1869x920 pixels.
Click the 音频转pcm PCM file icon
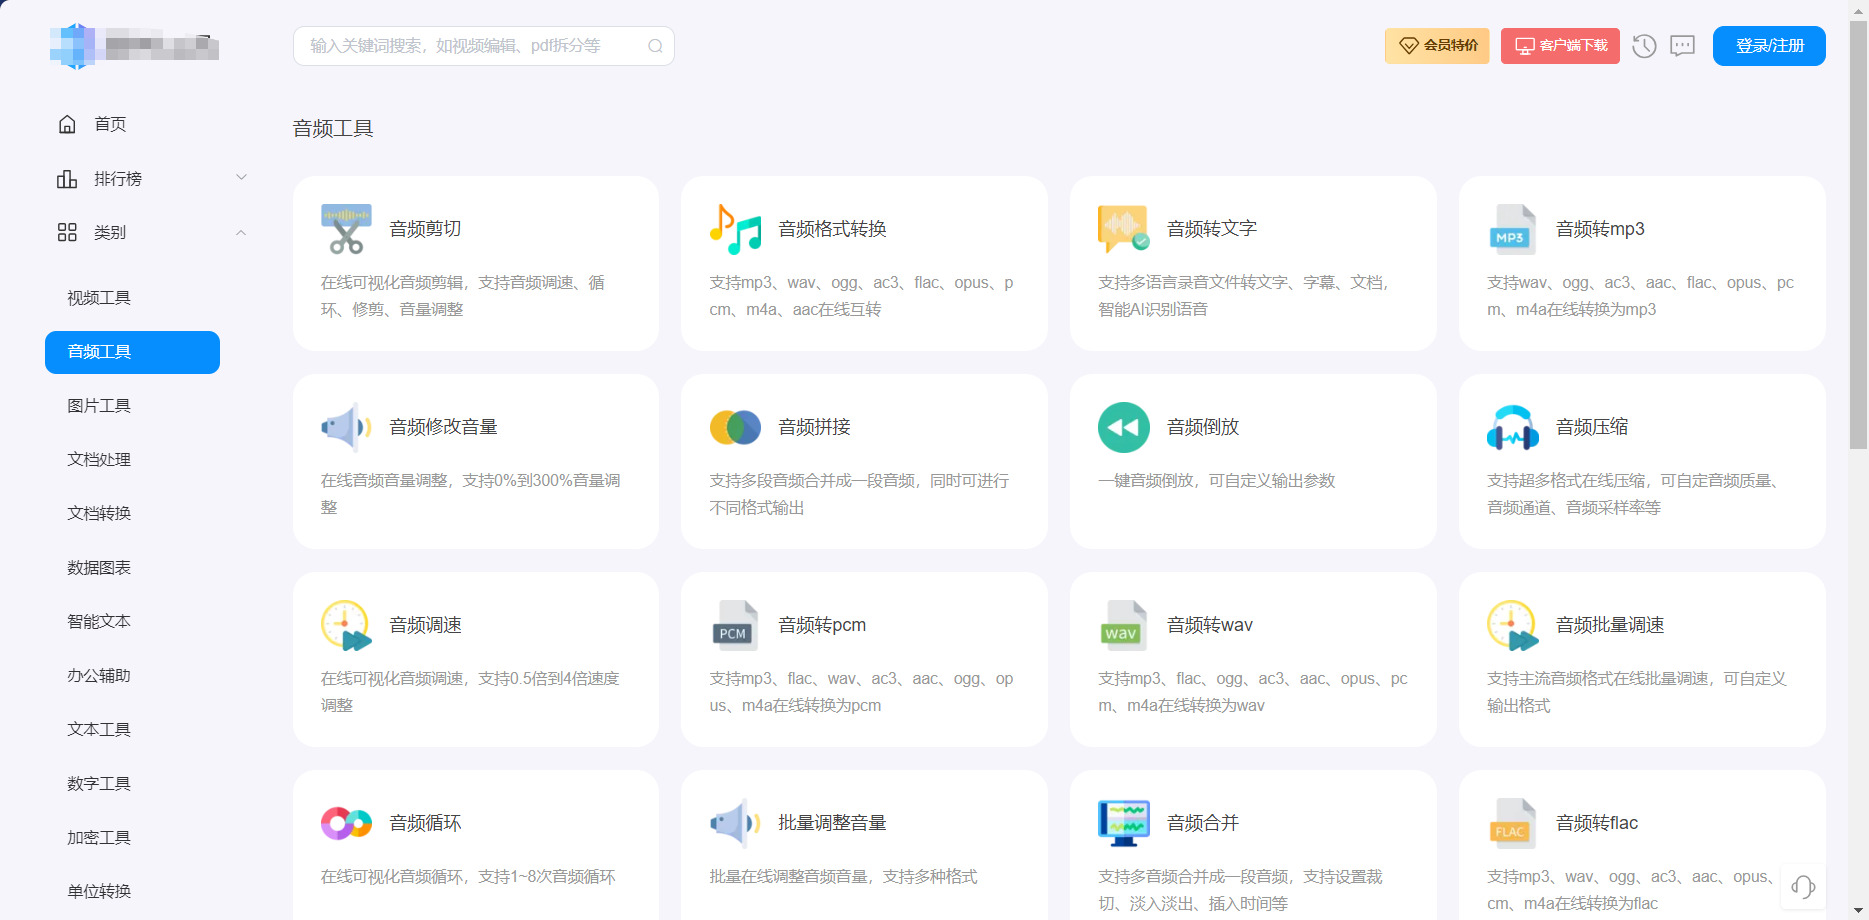(735, 625)
